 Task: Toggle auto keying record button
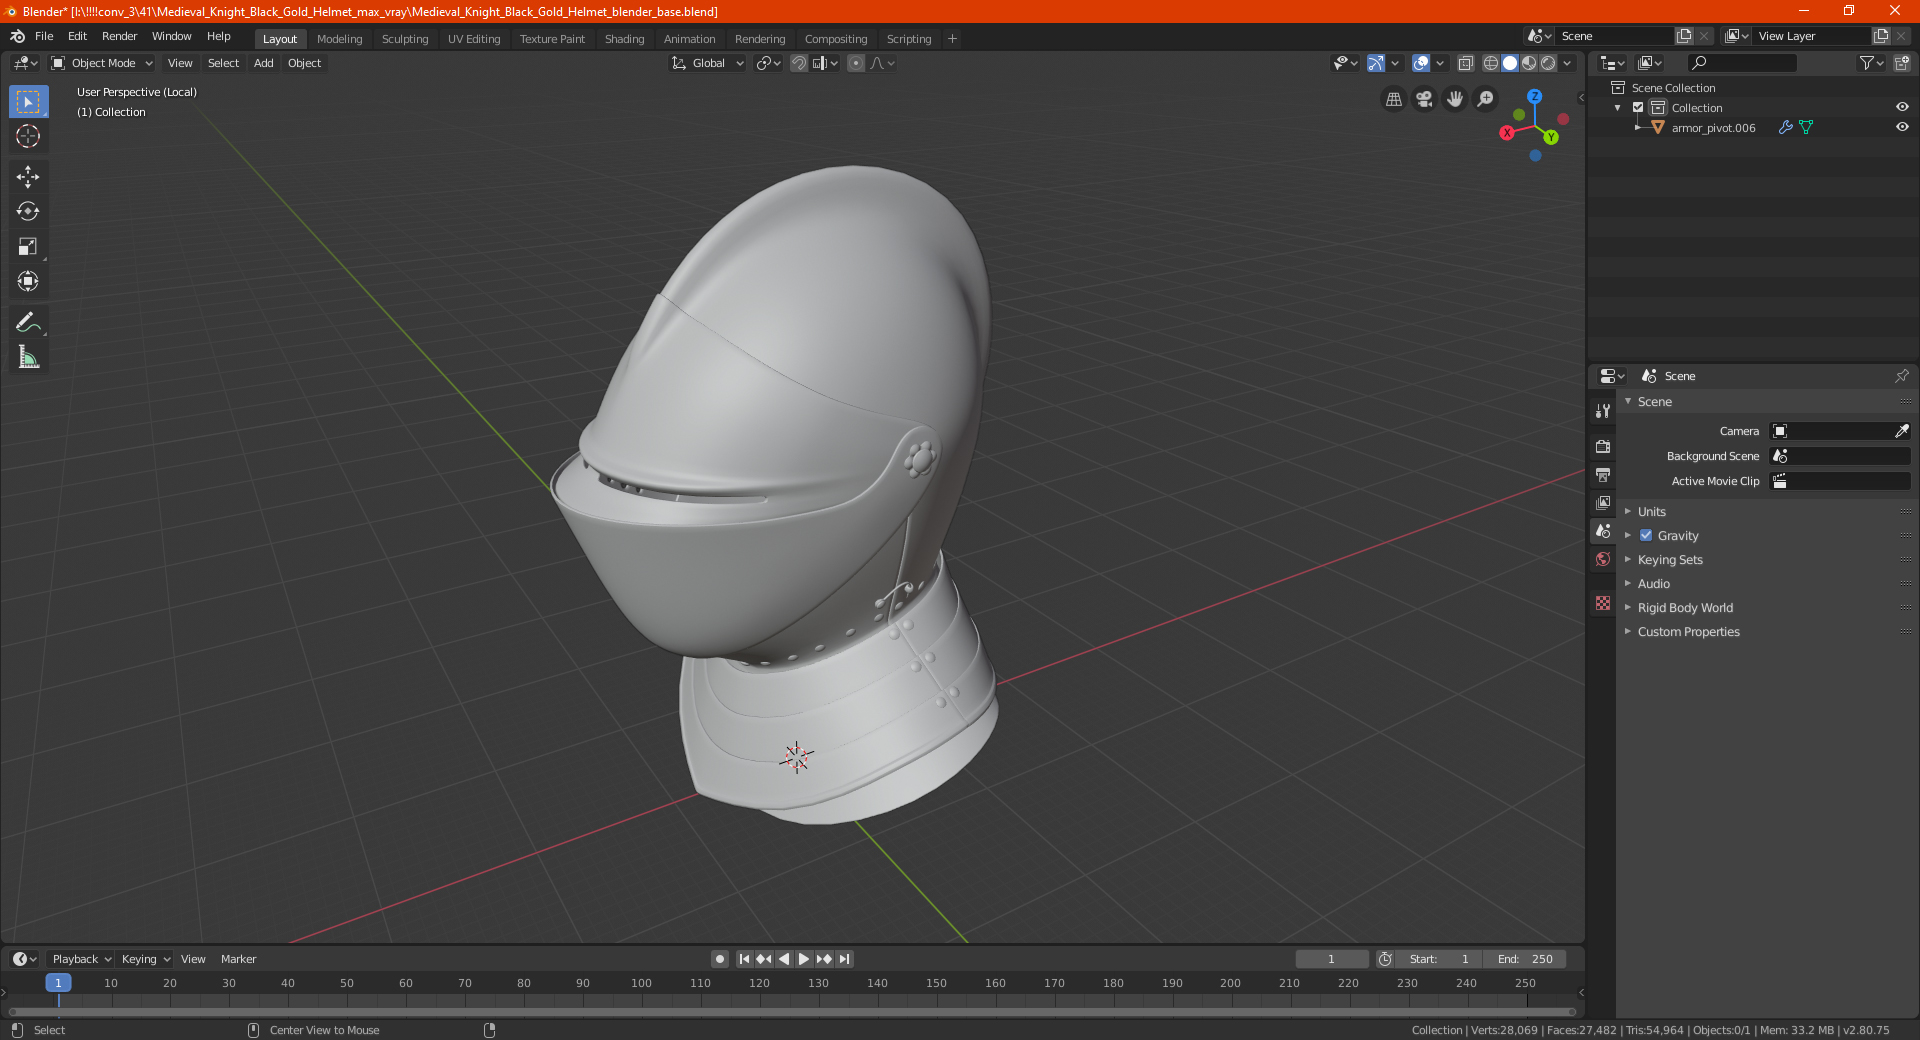click(x=719, y=959)
